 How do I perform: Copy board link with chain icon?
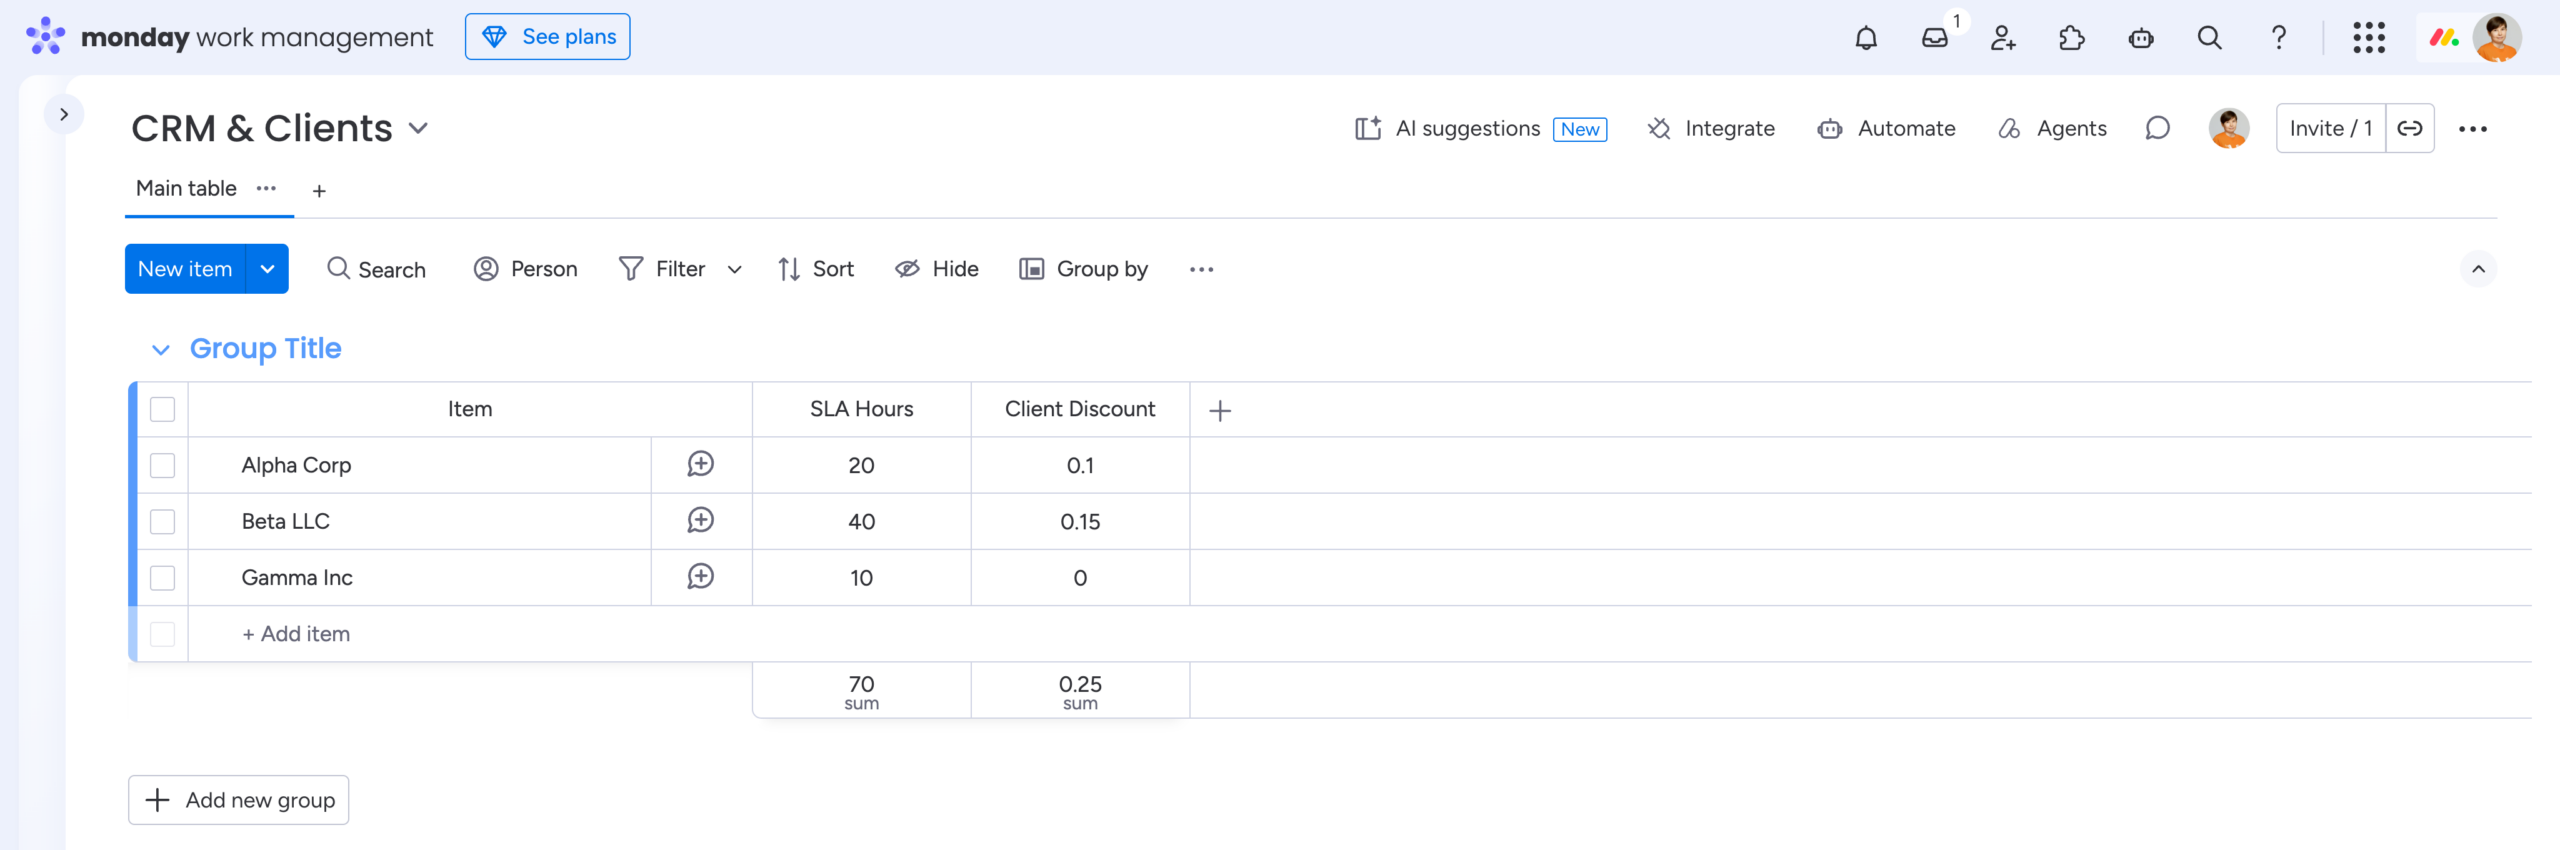tap(2410, 128)
